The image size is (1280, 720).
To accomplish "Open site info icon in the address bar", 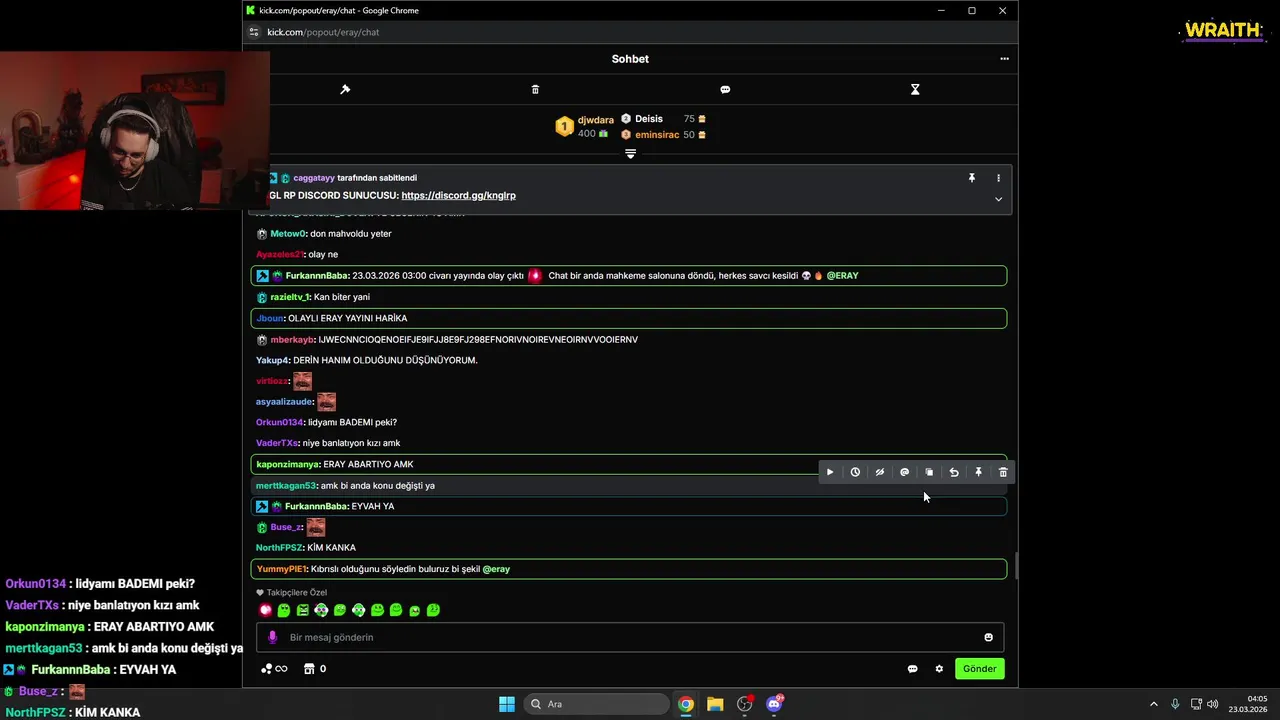I will pyautogui.click(x=254, y=32).
